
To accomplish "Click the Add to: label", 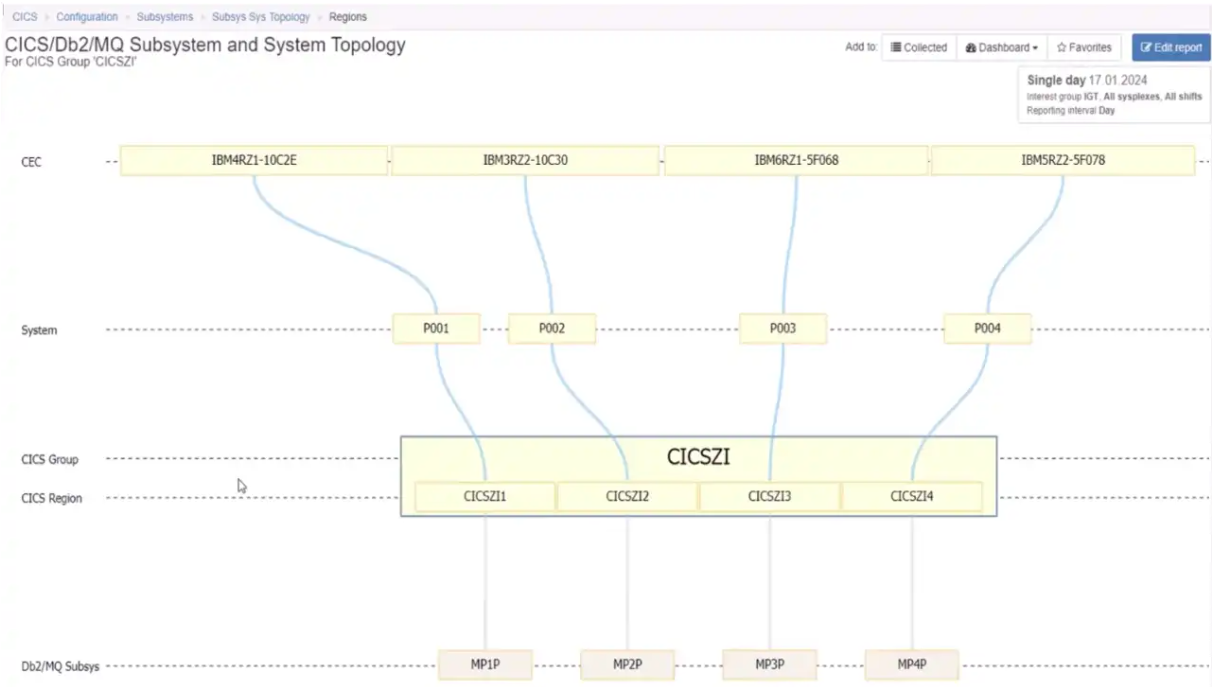I will [x=861, y=47].
